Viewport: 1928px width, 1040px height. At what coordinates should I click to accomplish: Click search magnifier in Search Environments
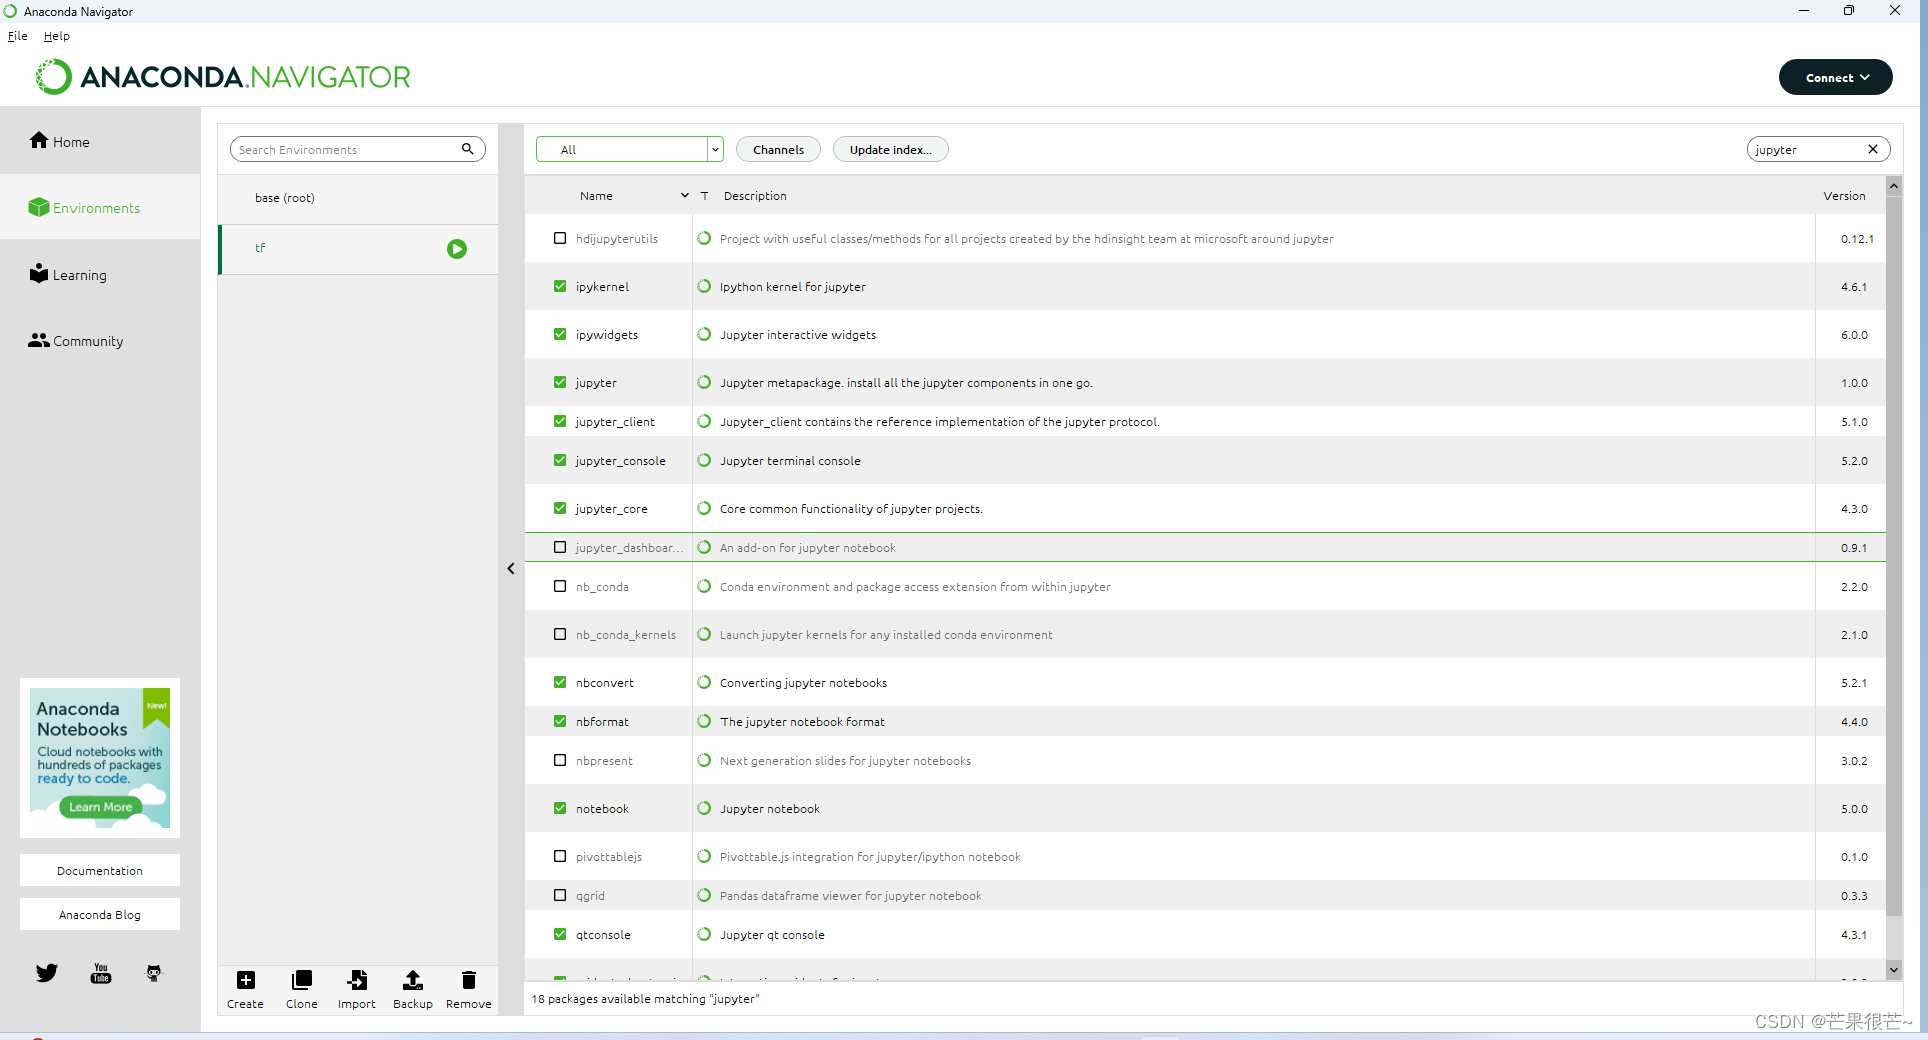[x=467, y=149]
